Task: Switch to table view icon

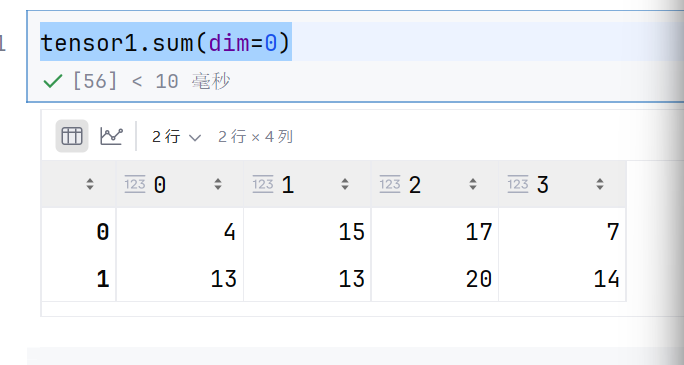Action: pyautogui.click(x=72, y=136)
